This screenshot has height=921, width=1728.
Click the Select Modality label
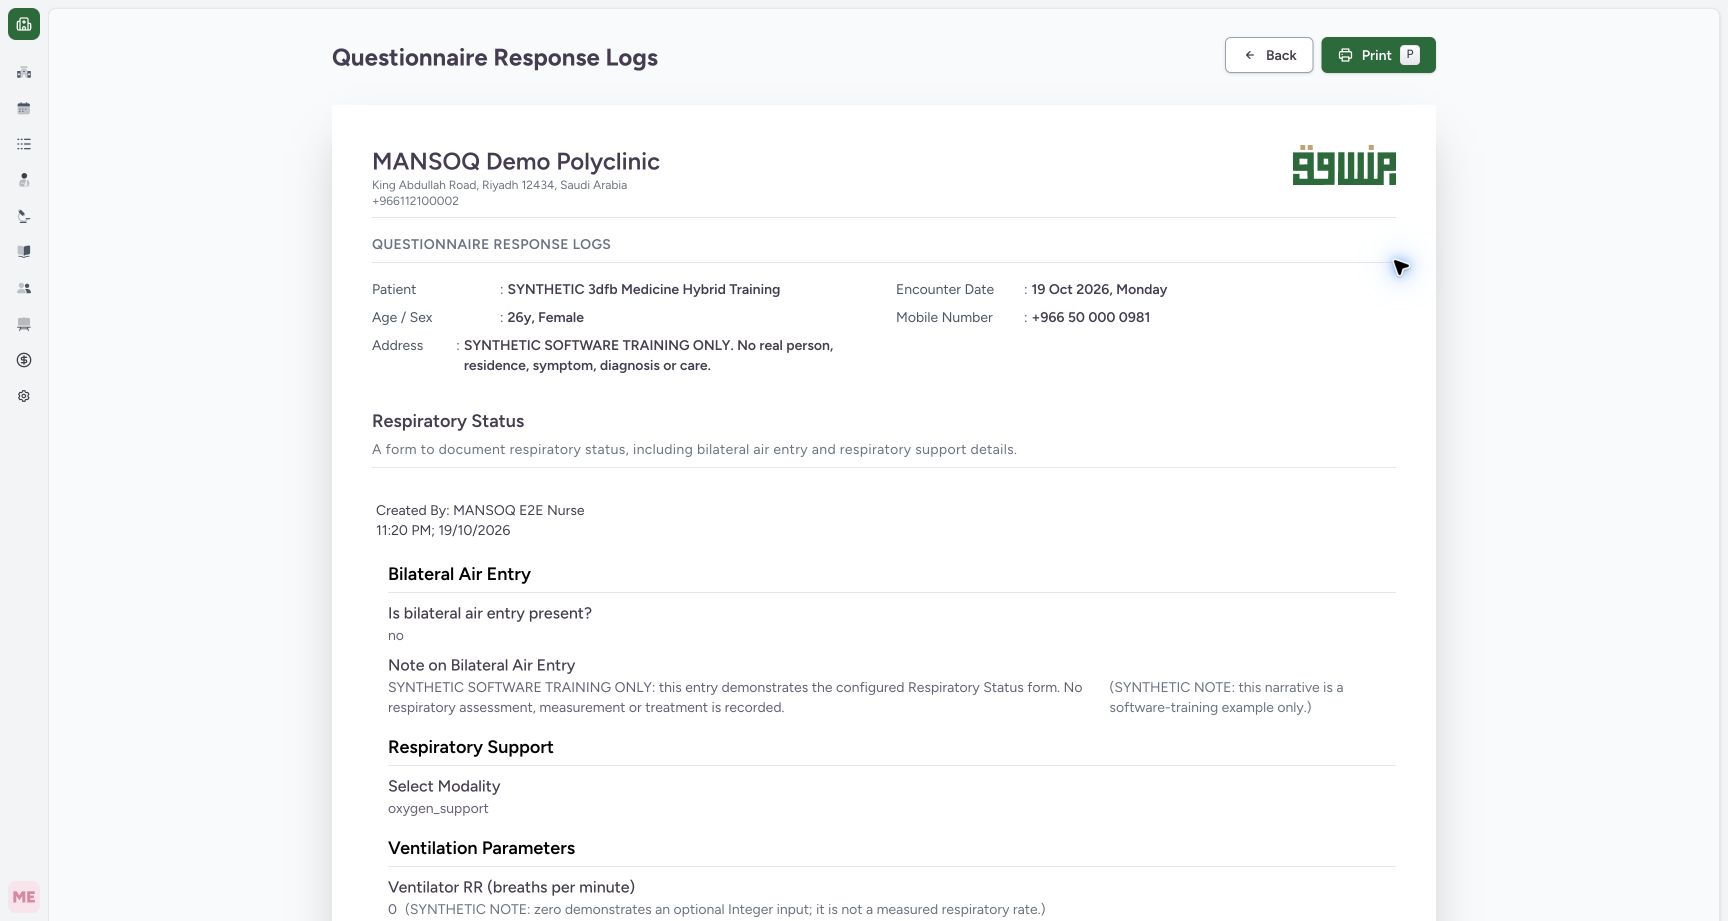pos(444,786)
